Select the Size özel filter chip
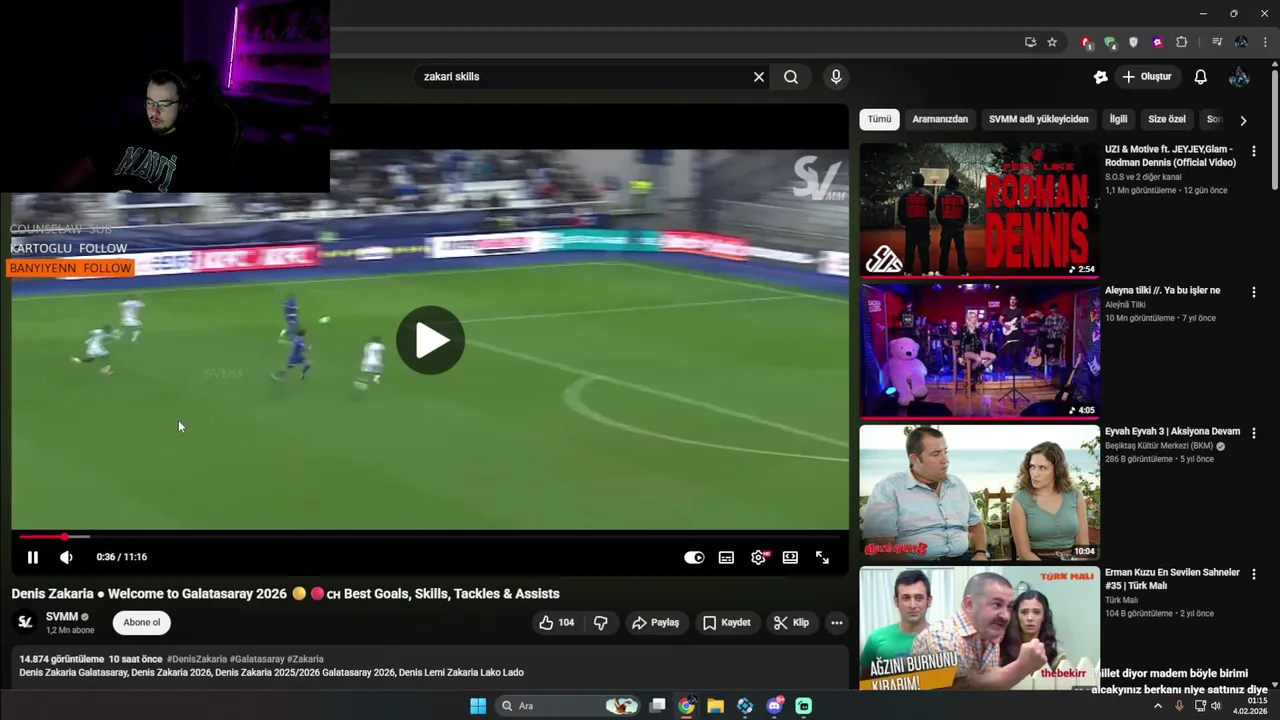This screenshot has width=1280, height=720. [x=1166, y=119]
